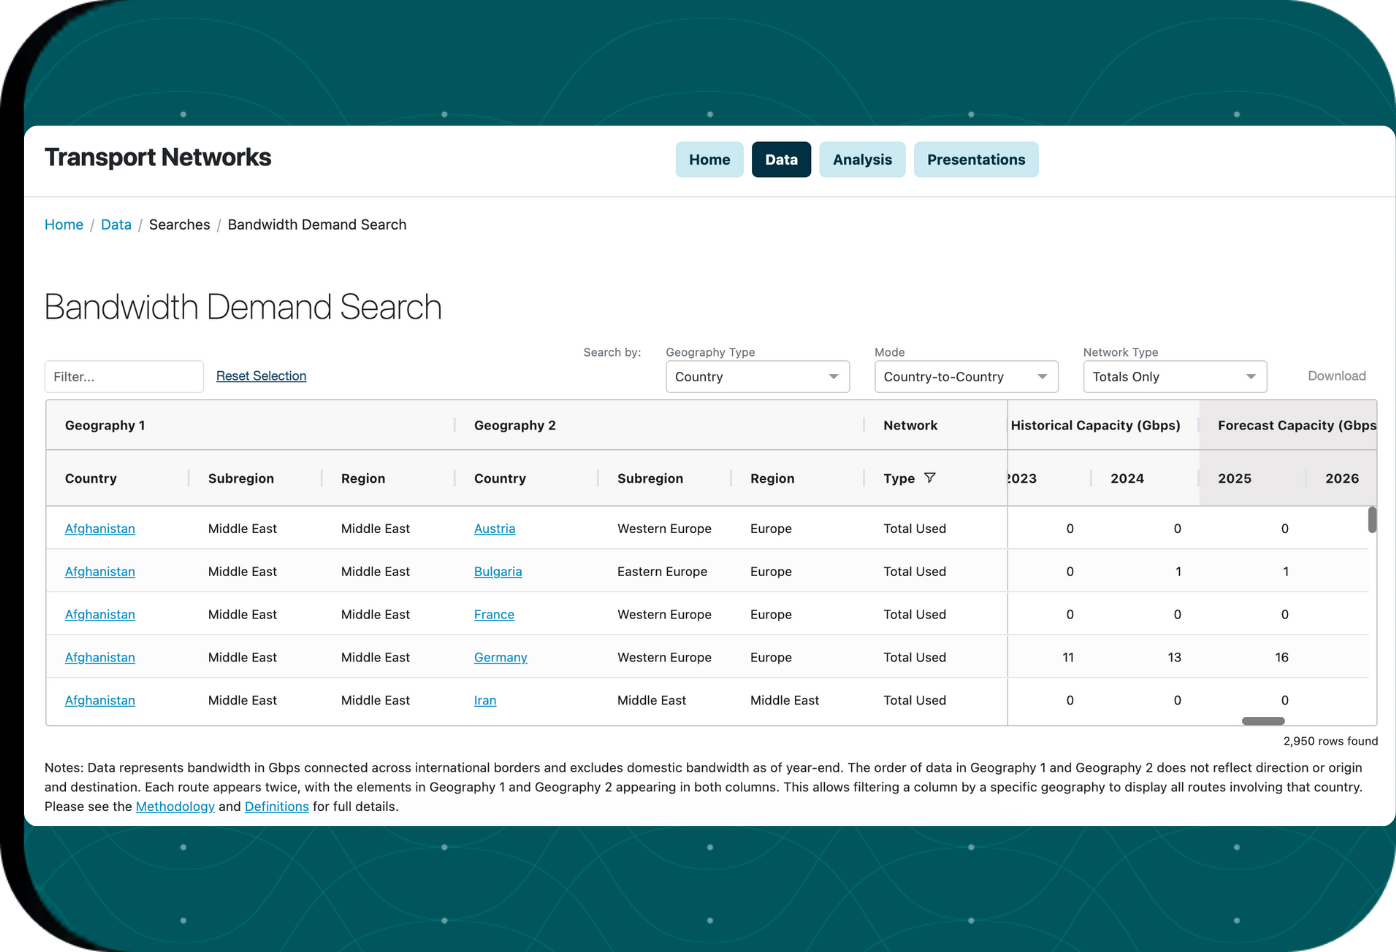Click into the Filter text field
Image resolution: width=1396 pixels, height=952 pixels.
[124, 377]
